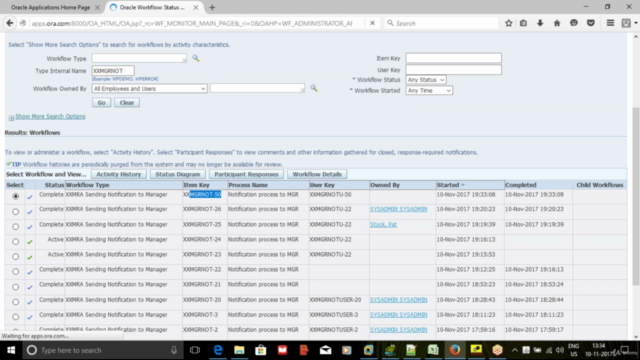The image size is (640, 360).
Task: Open the Workflow Status dropdown
Action: 426,80
